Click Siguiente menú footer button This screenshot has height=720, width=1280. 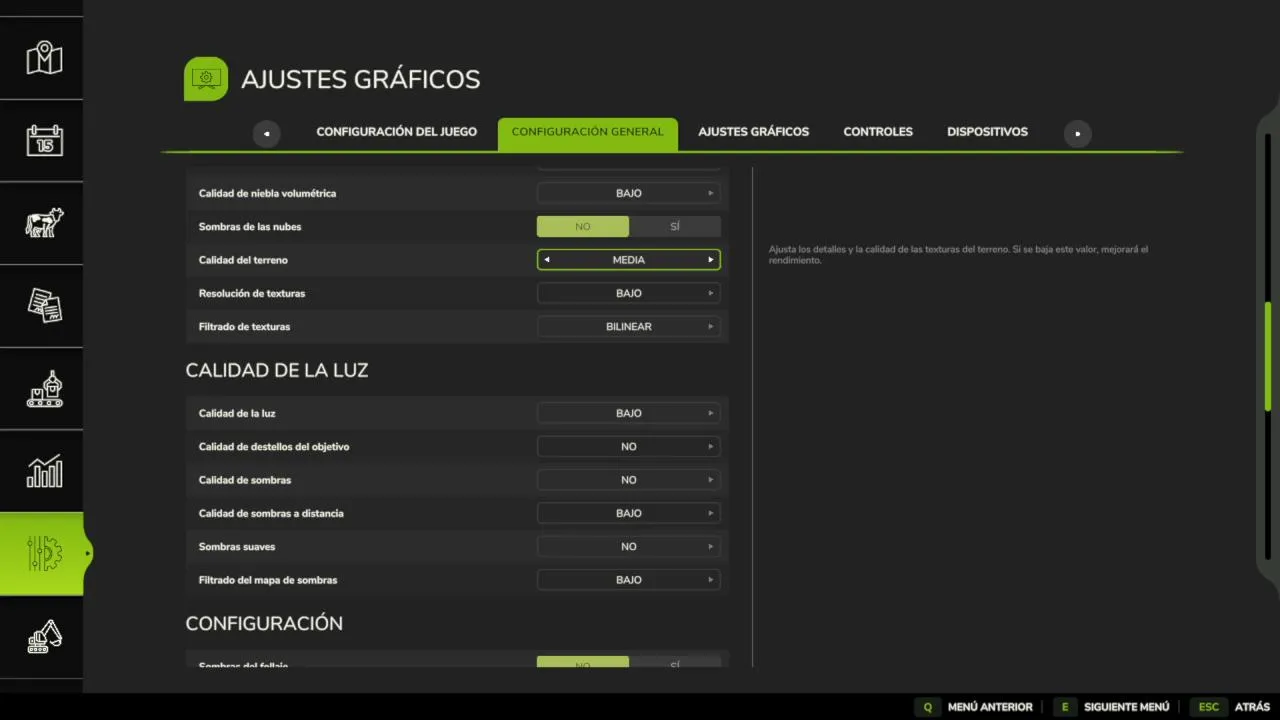point(1126,707)
